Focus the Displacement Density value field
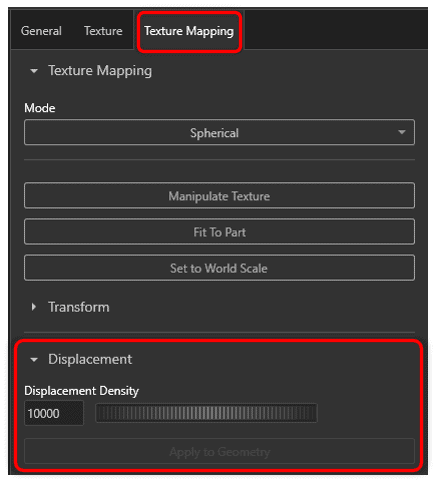 point(54,413)
